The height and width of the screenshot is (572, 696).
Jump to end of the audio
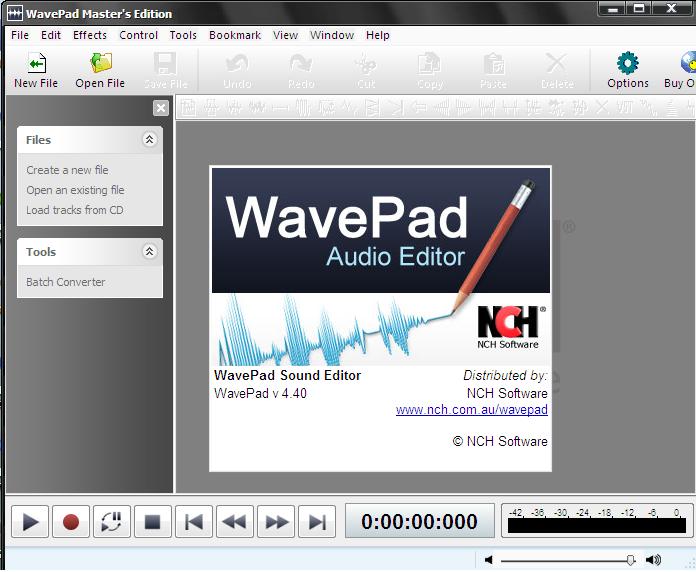(317, 521)
